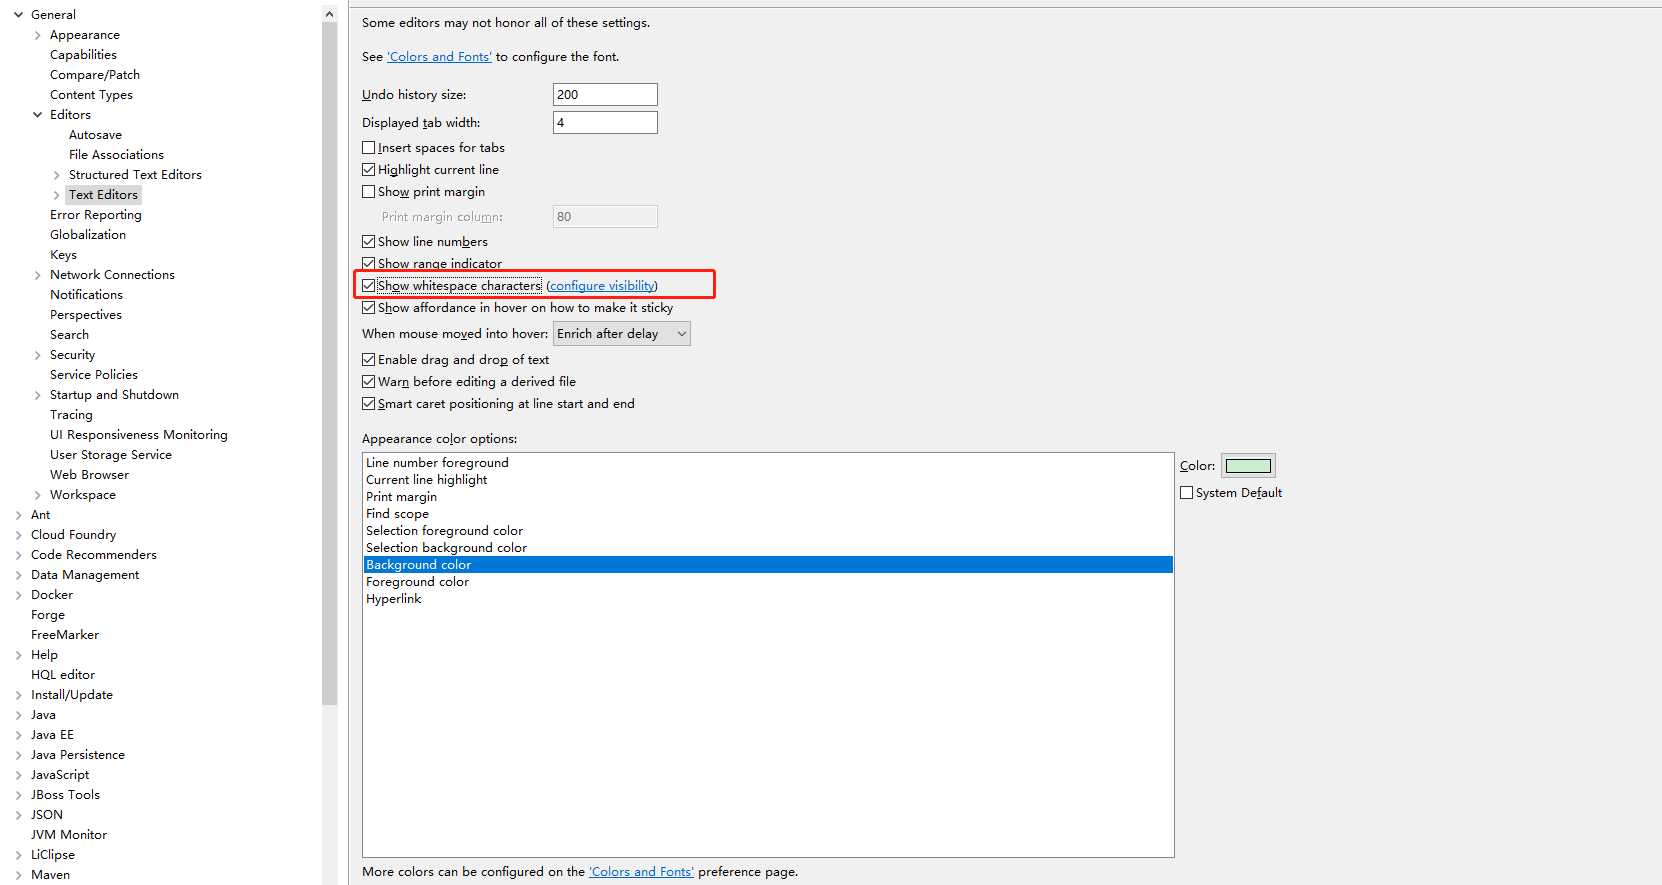This screenshot has width=1662, height=885.
Task: Select Line number foreground in color list
Action: pyautogui.click(x=768, y=463)
